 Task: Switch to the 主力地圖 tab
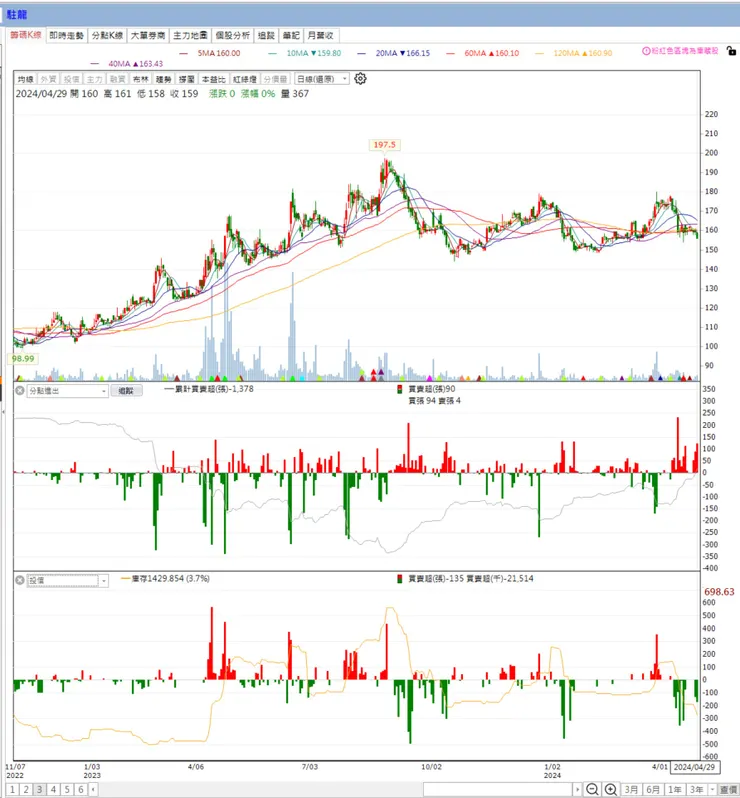(190, 35)
